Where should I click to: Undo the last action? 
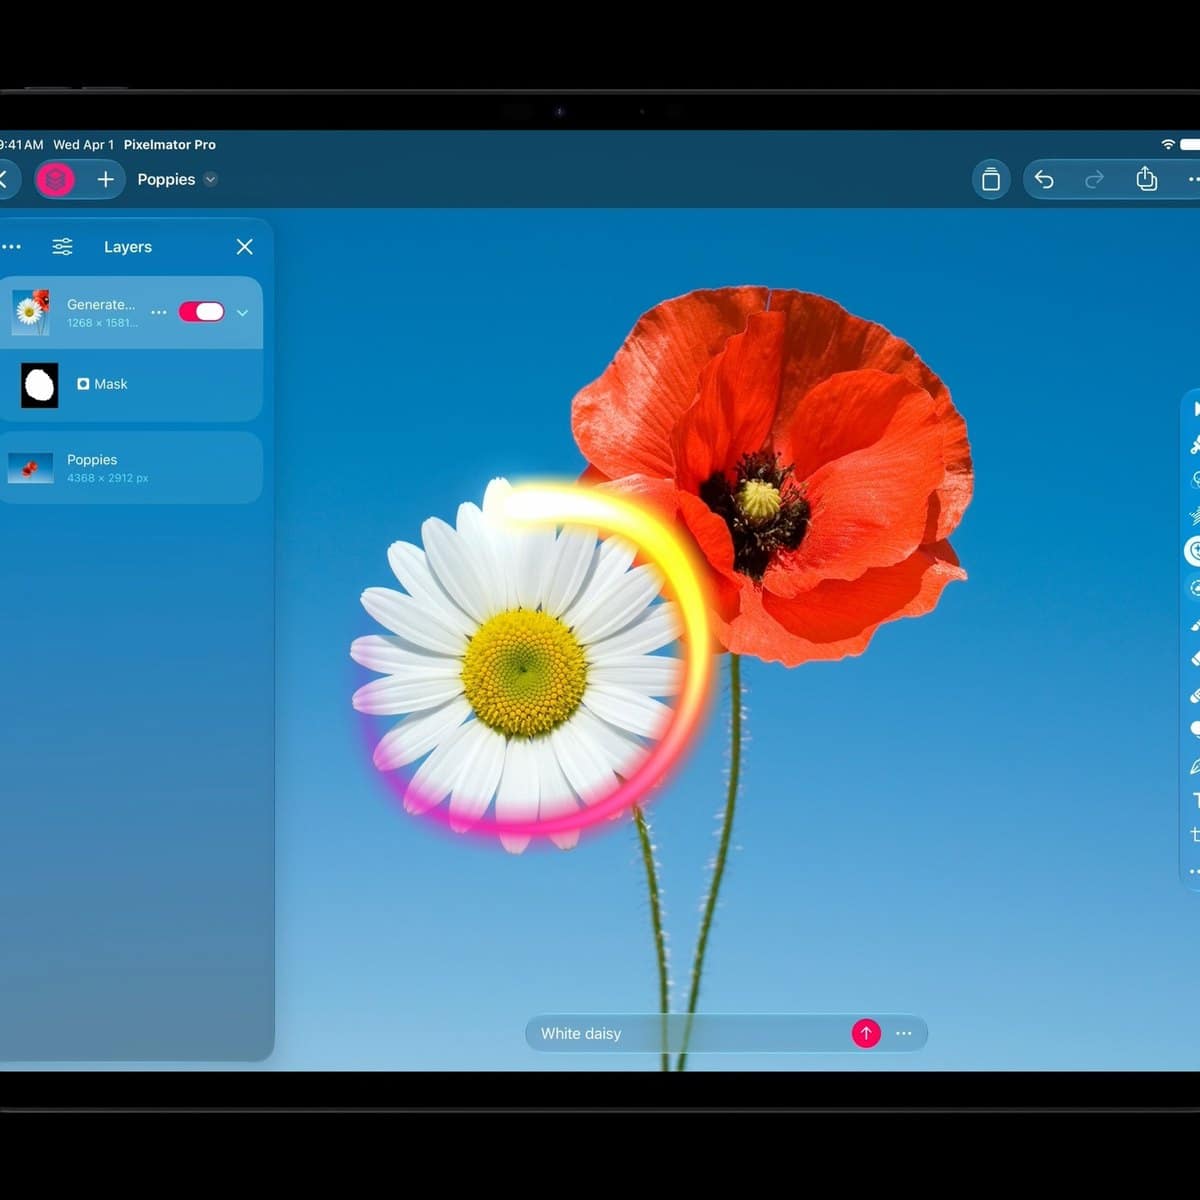[1044, 179]
